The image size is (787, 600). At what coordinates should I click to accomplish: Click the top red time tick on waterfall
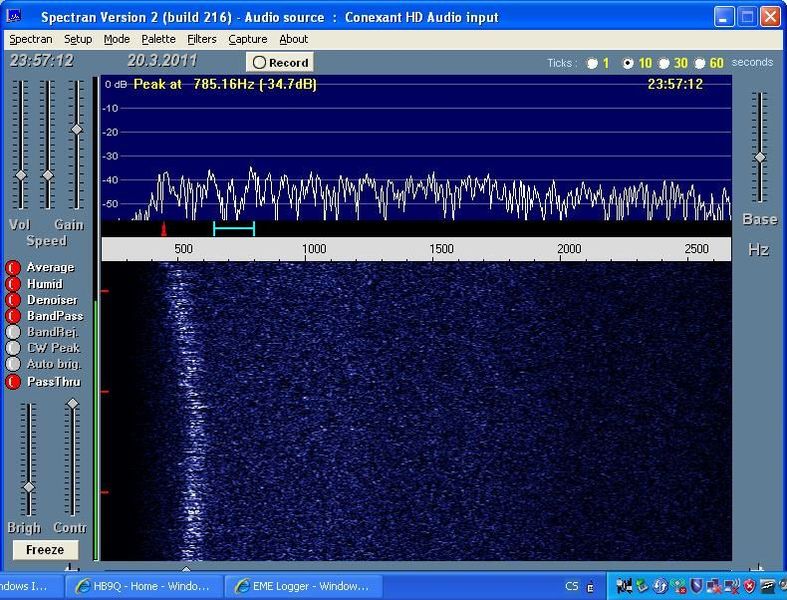tap(105, 291)
